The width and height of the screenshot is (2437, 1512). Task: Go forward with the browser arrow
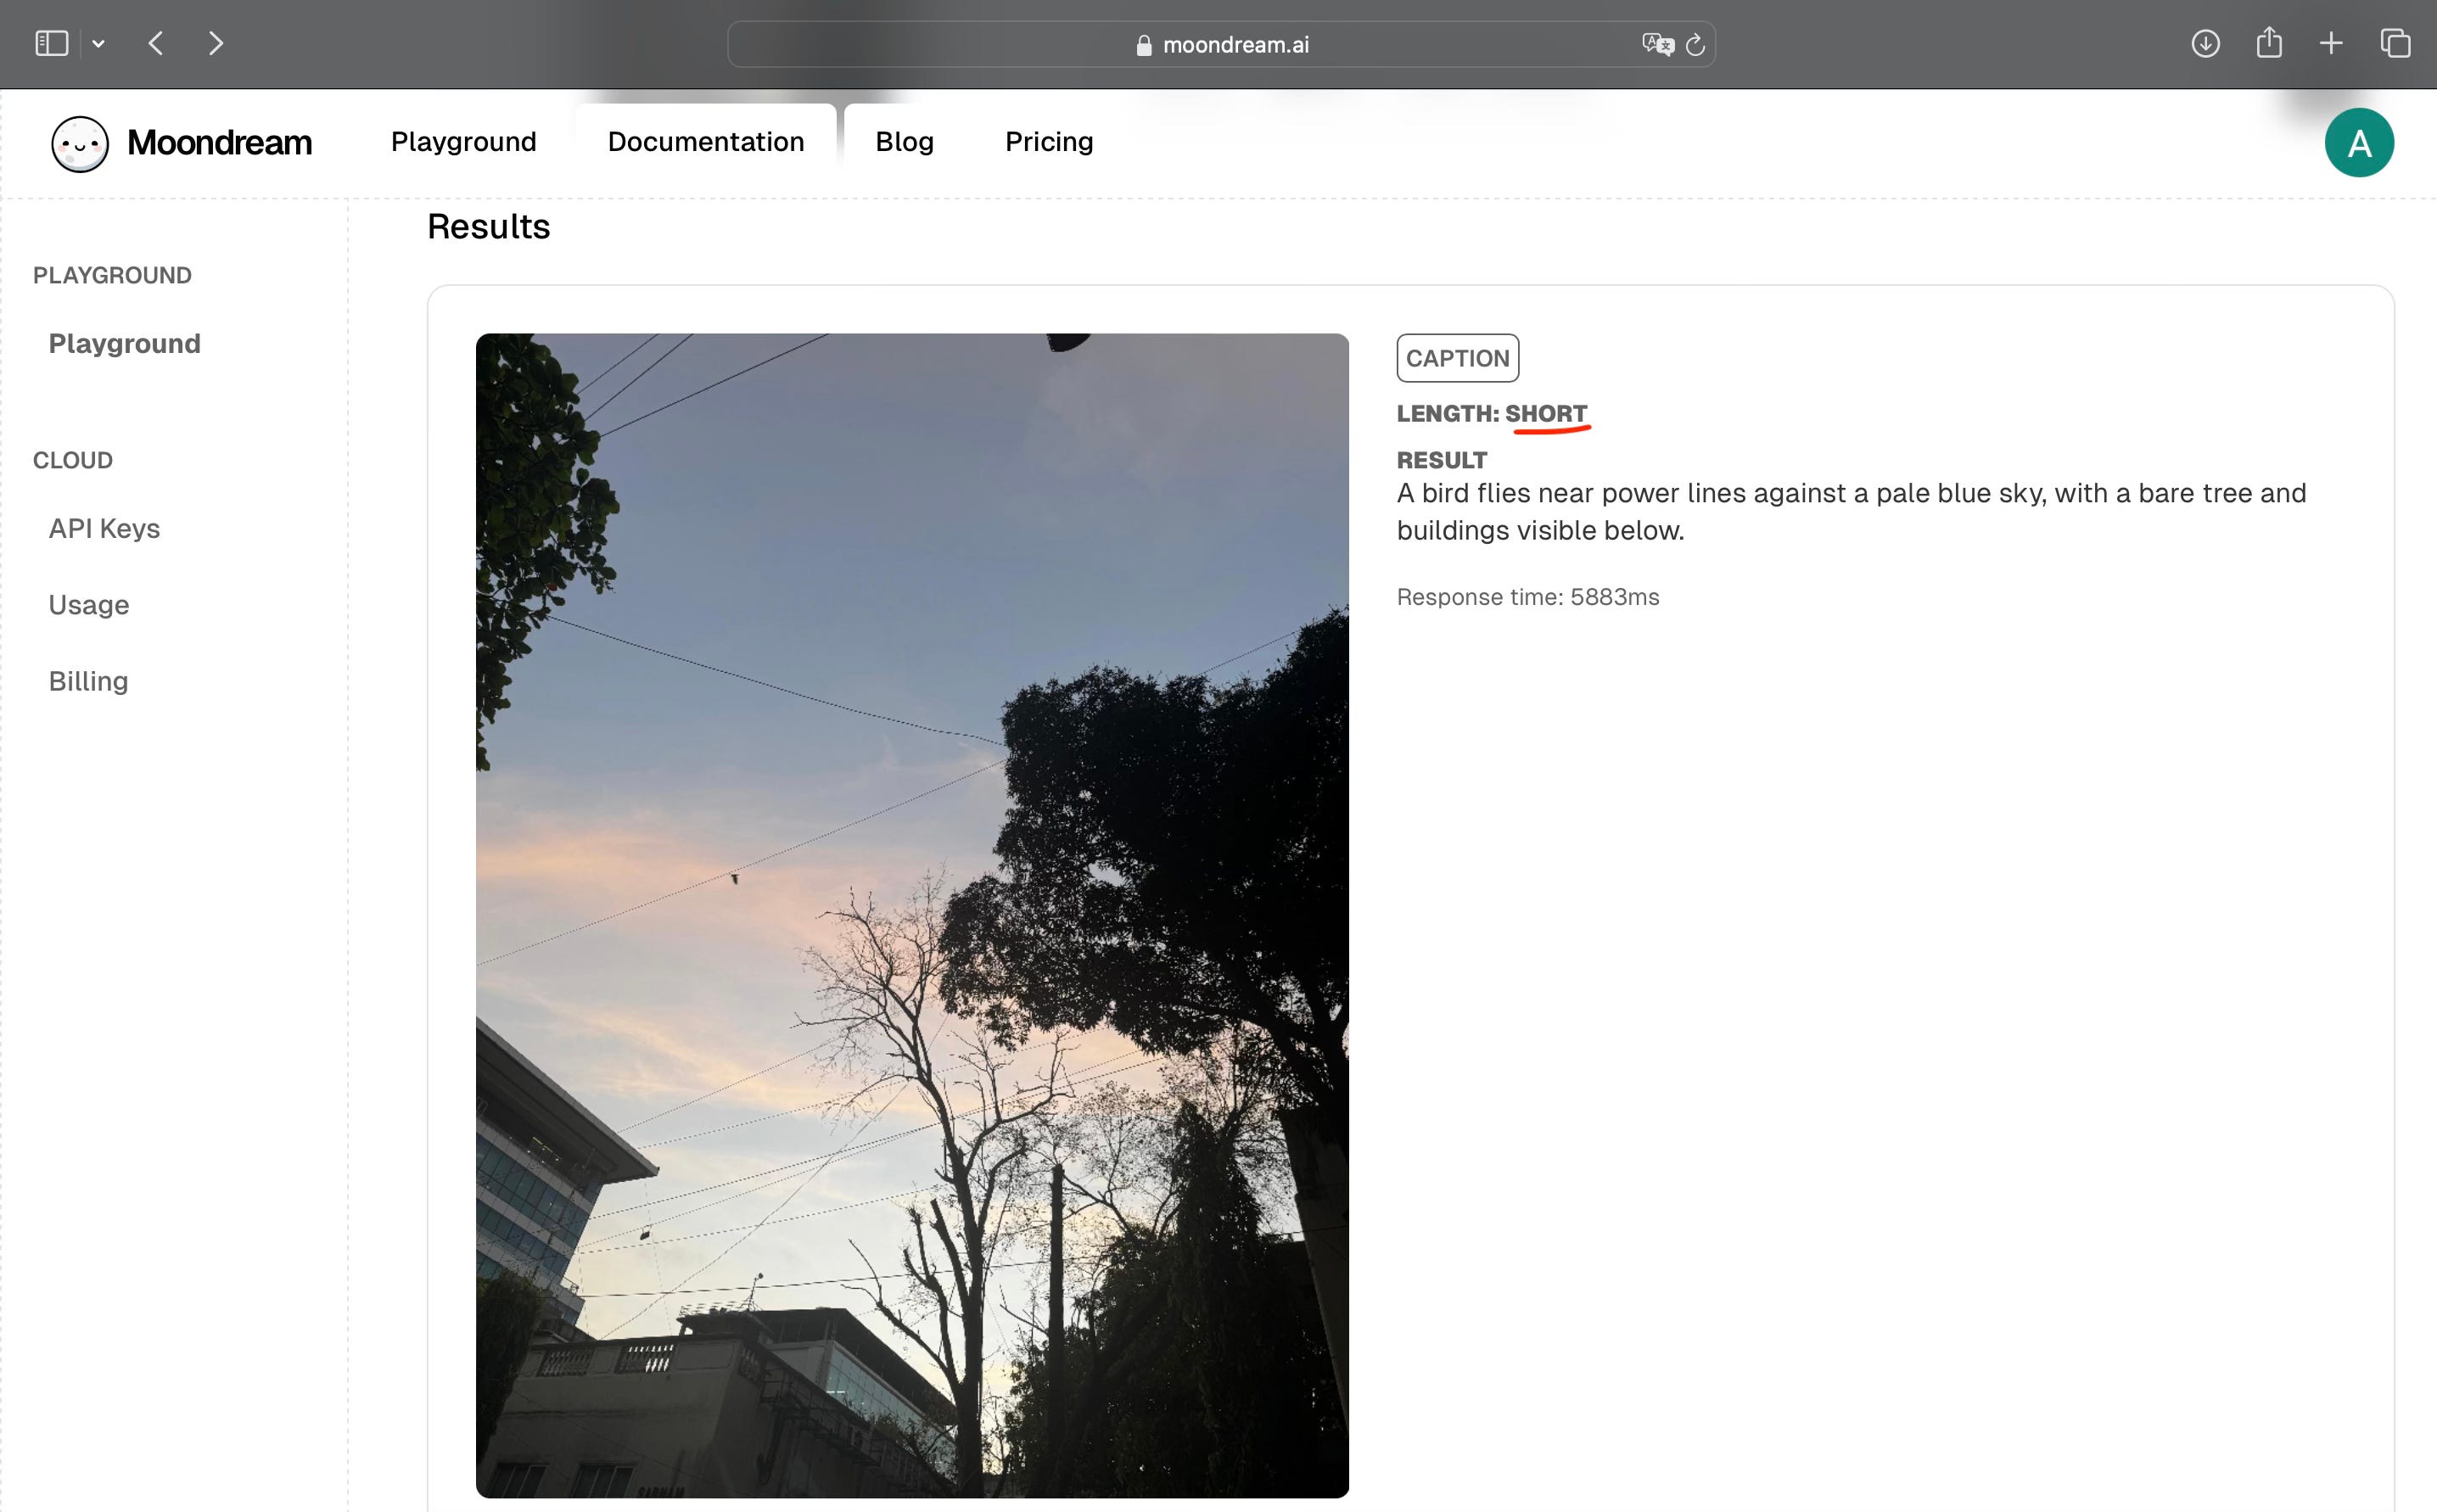tap(215, 43)
